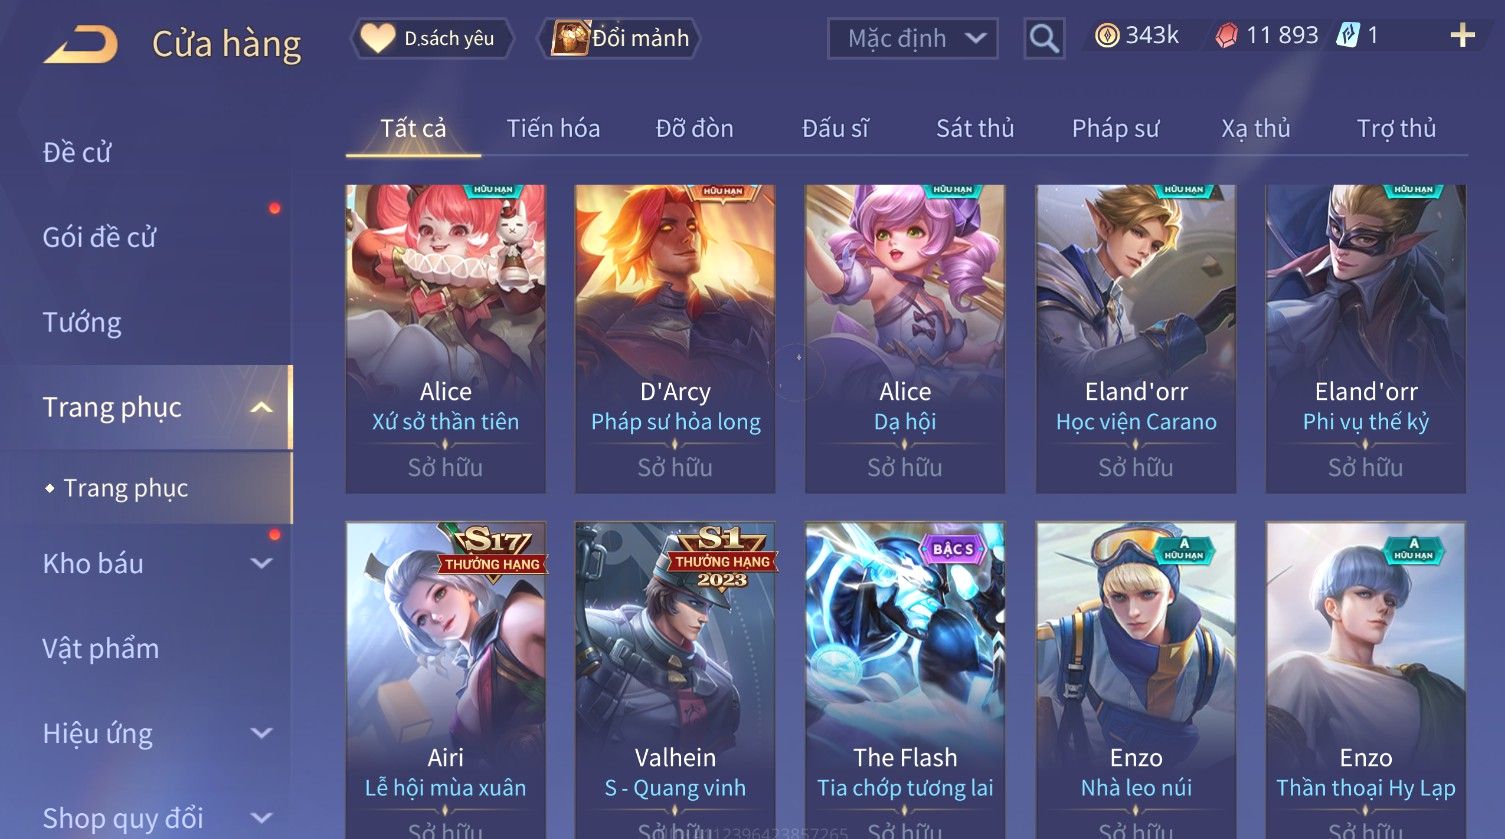The image size is (1505, 839).
Task: Tap the blue ticket currency icon
Action: (1349, 36)
